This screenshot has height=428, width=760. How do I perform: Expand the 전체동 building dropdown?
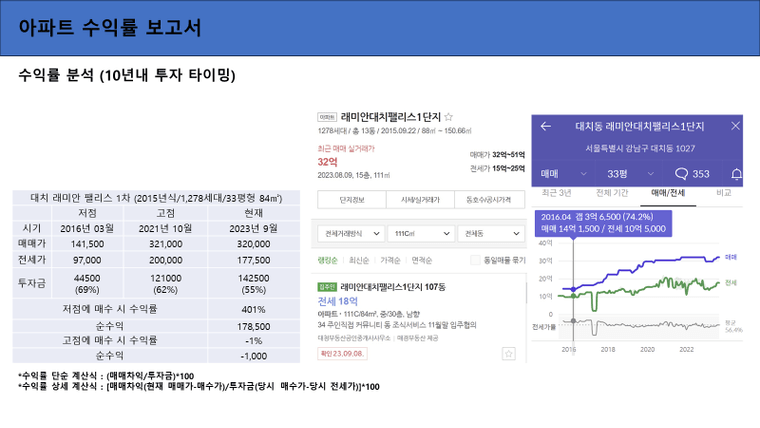tap(491, 234)
